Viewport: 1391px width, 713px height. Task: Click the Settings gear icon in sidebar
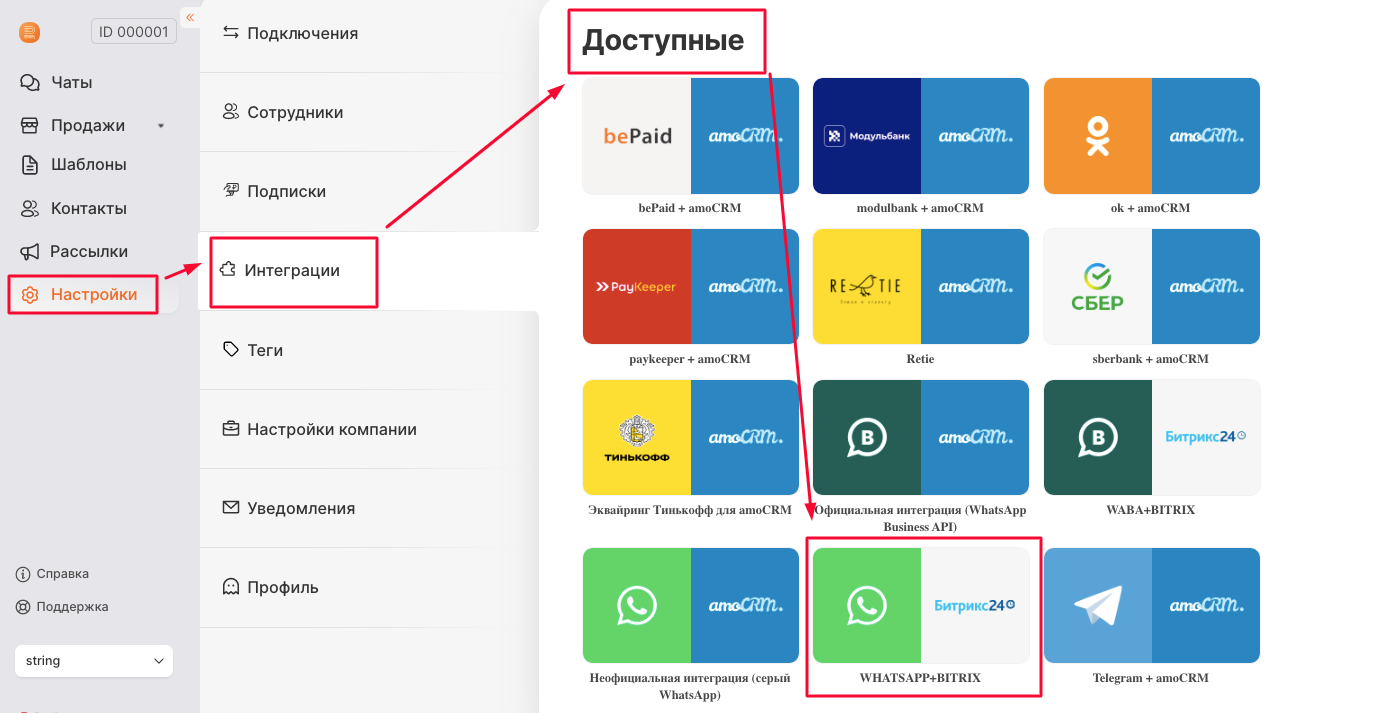click(x=30, y=295)
